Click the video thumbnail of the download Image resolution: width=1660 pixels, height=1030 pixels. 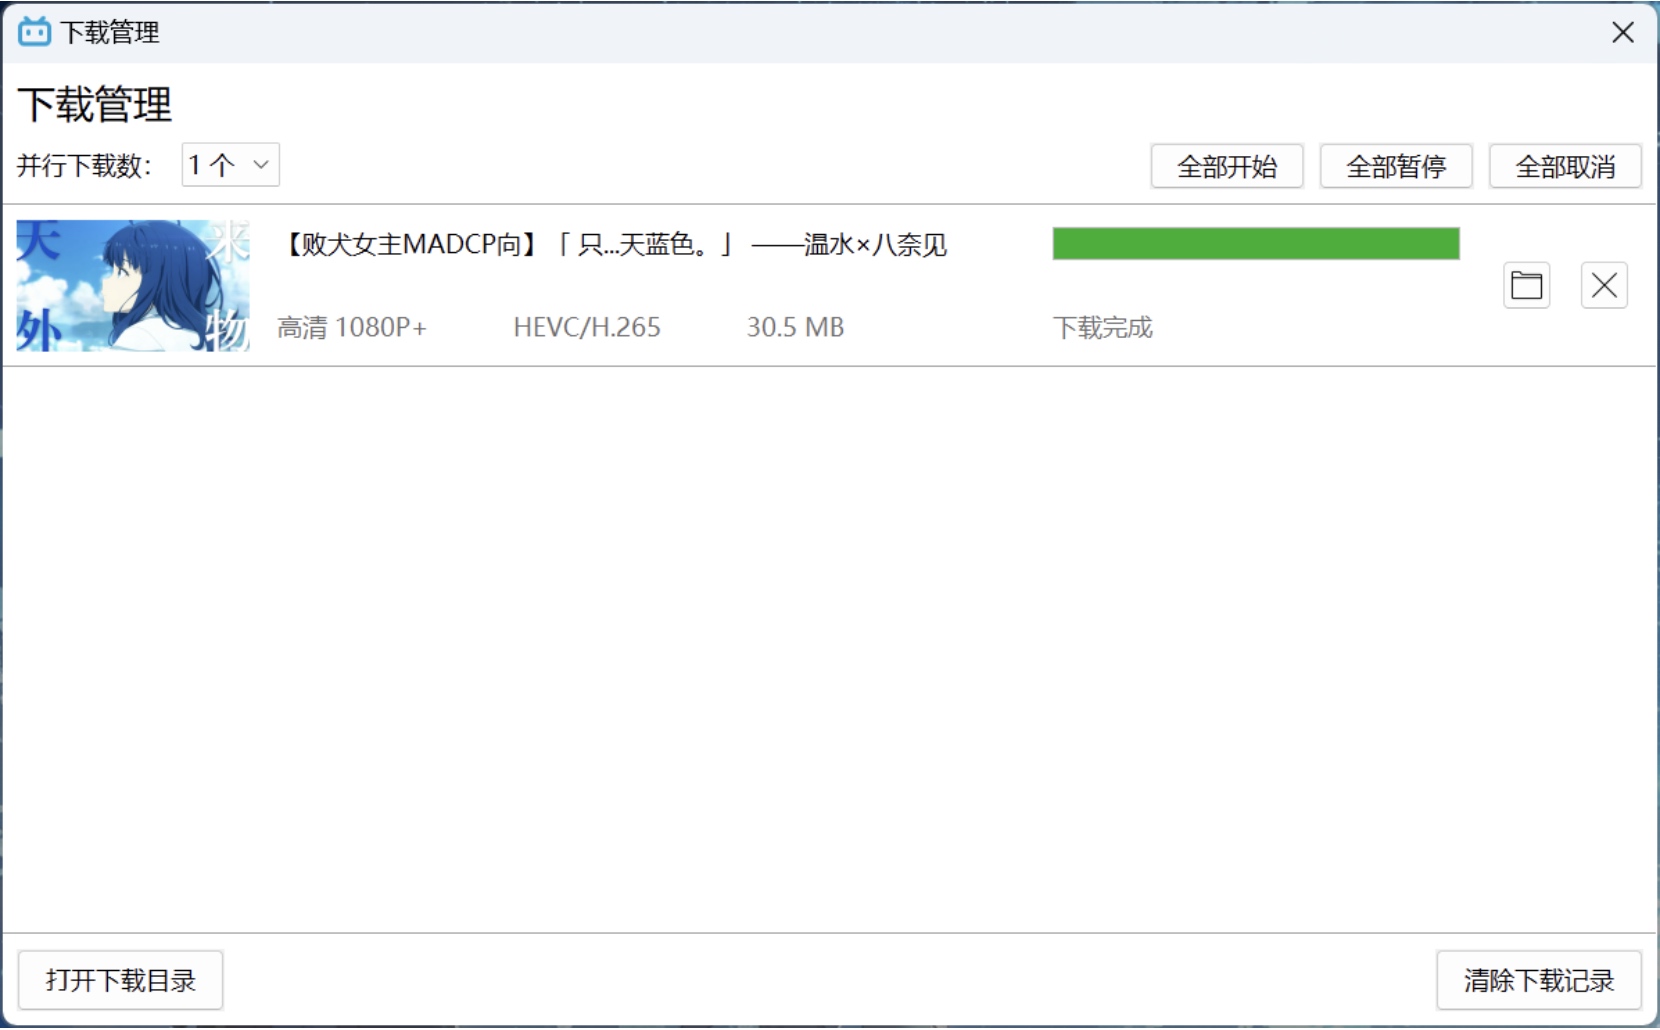[x=133, y=286]
